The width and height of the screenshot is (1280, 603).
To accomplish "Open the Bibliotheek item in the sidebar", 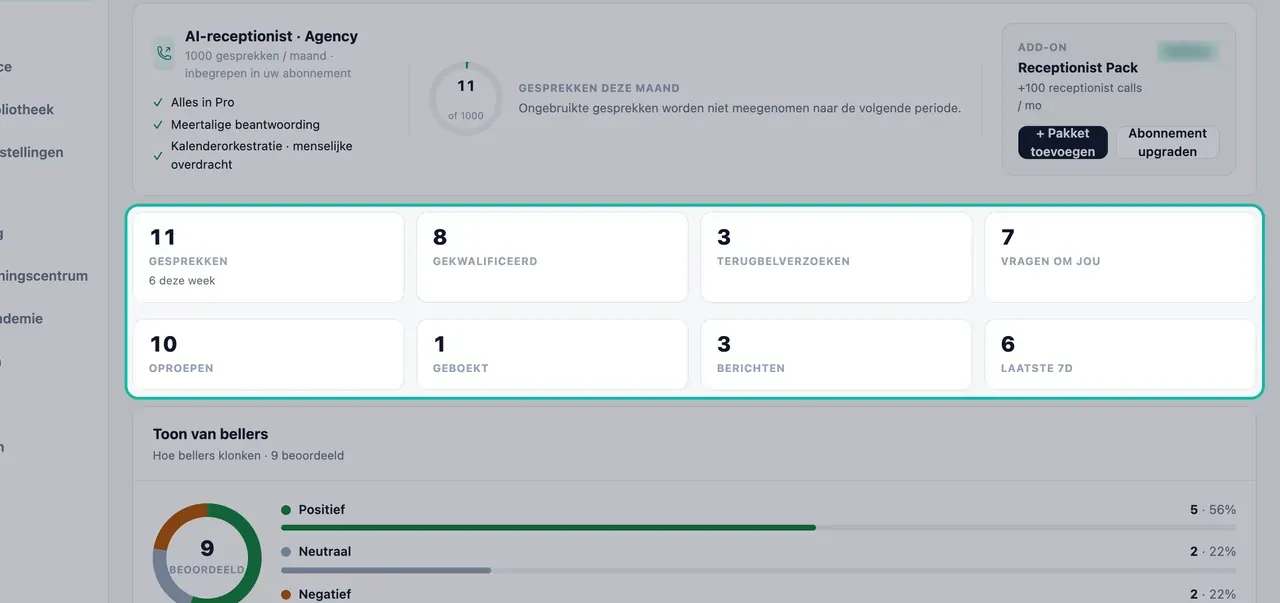I will [27, 109].
